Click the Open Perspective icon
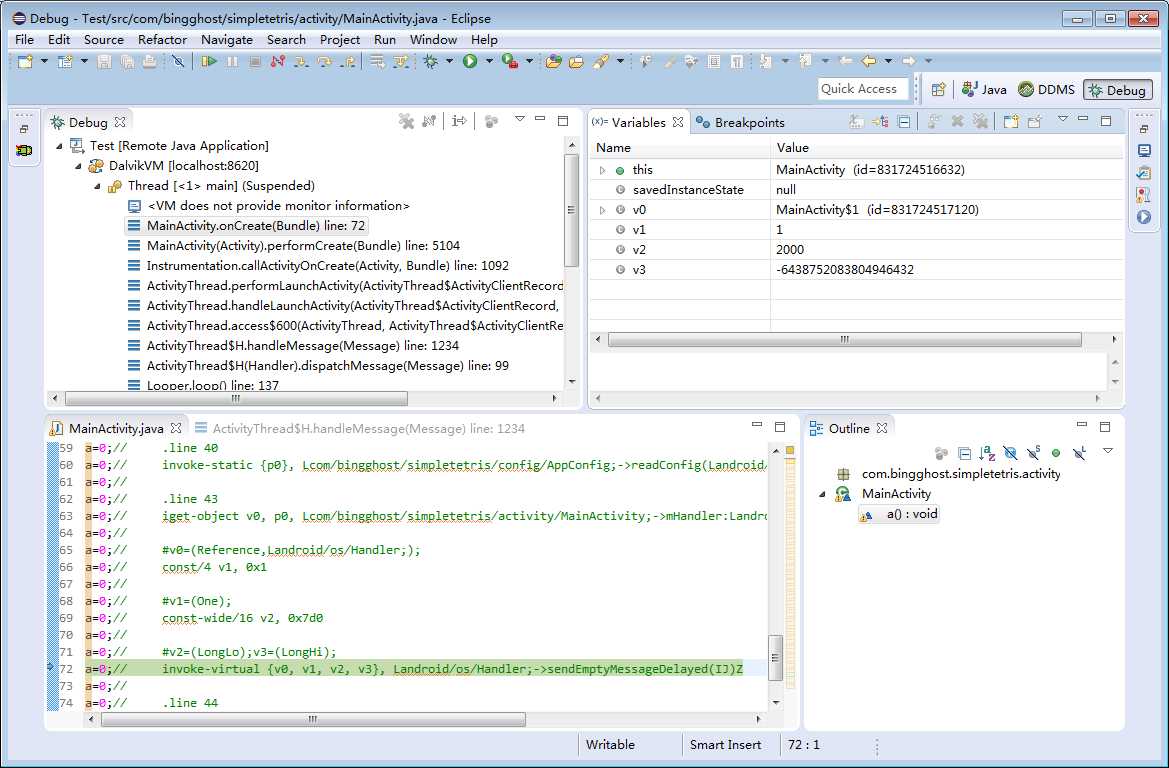The width and height of the screenshot is (1169, 768). pyautogui.click(x=938, y=89)
